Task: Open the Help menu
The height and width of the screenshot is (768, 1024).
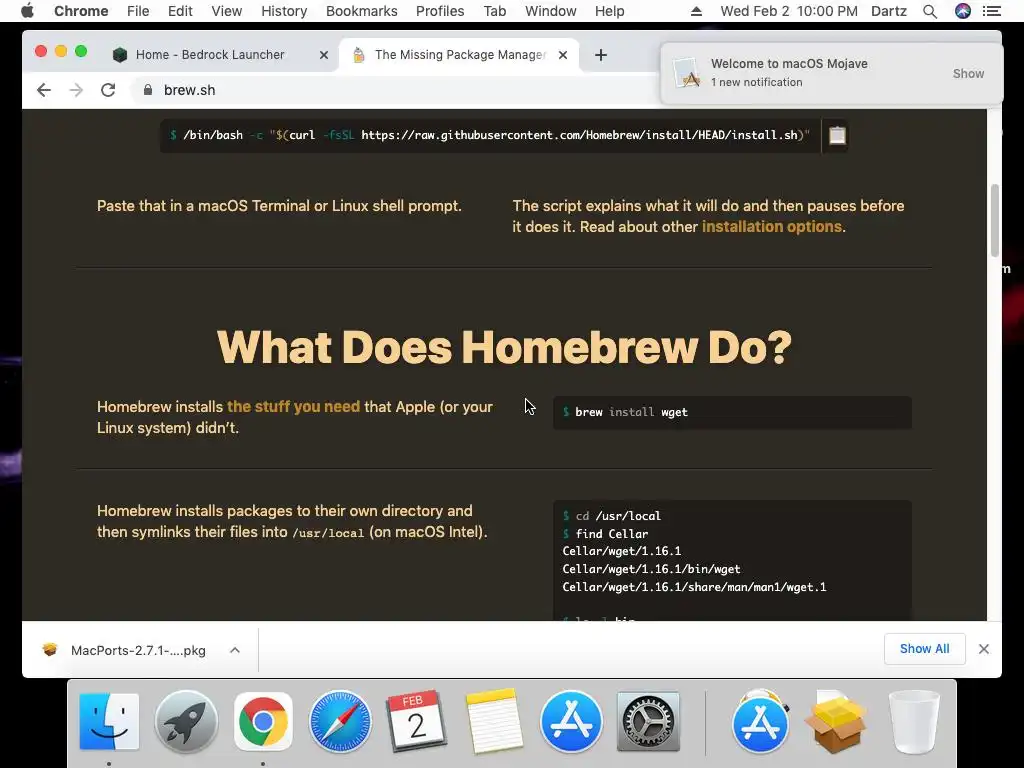Action: (609, 11)
